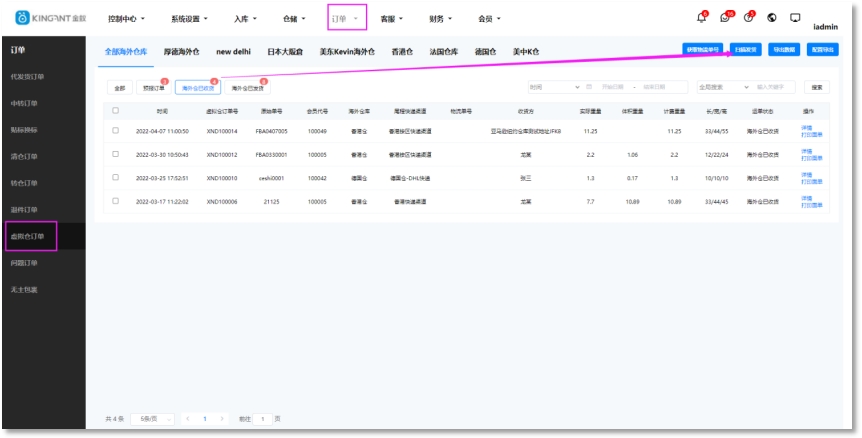
Task: Switch to 美中K仓 tab
Action: tap(526, 52)
